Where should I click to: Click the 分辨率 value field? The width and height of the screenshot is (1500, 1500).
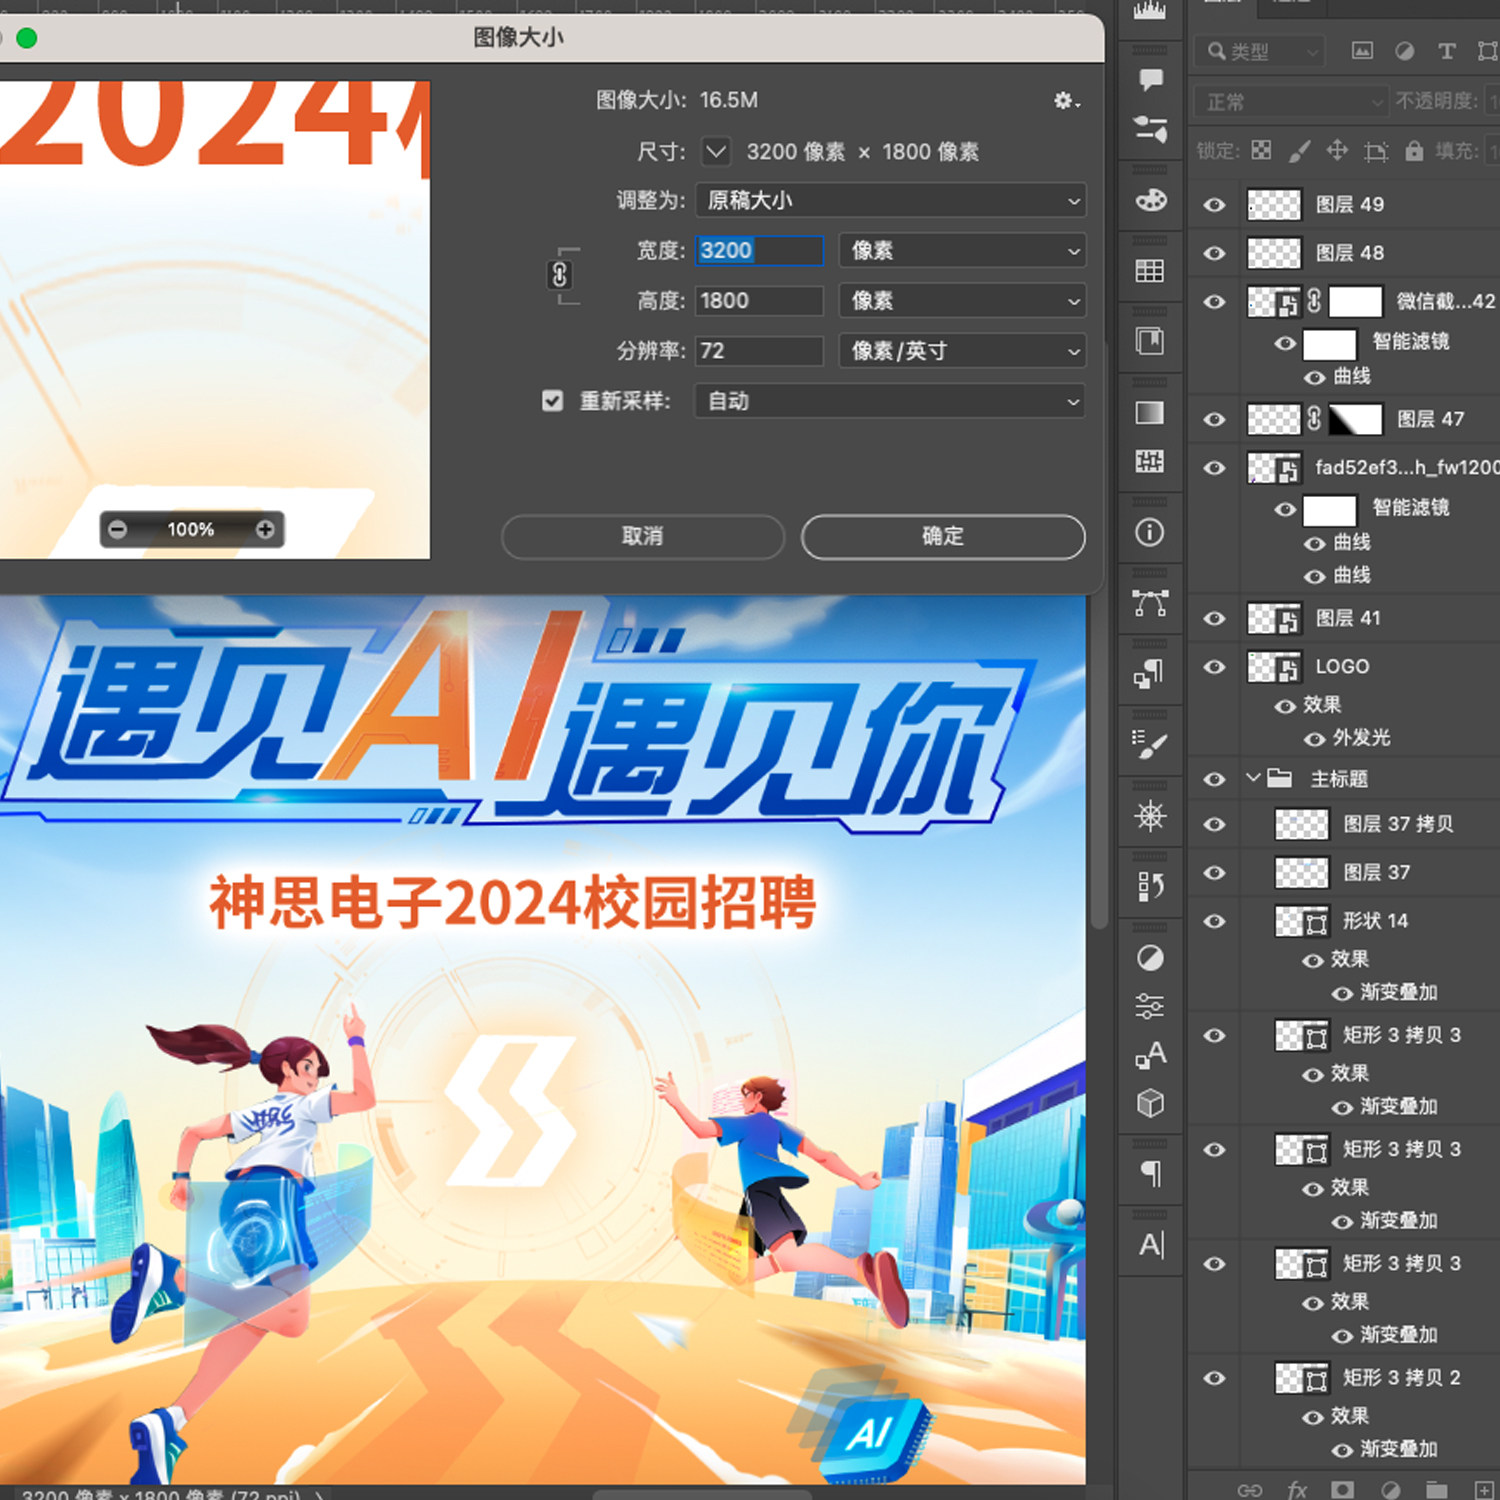click(x=759, y=351)
